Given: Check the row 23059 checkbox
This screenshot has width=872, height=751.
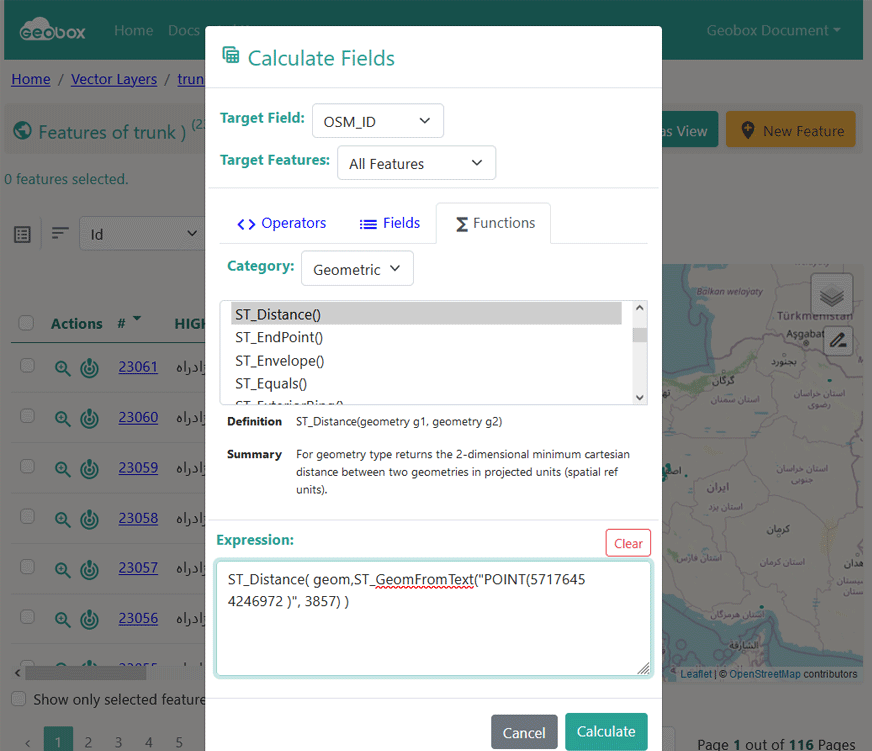Looking at the screenshot, I should tap(27, 467).
